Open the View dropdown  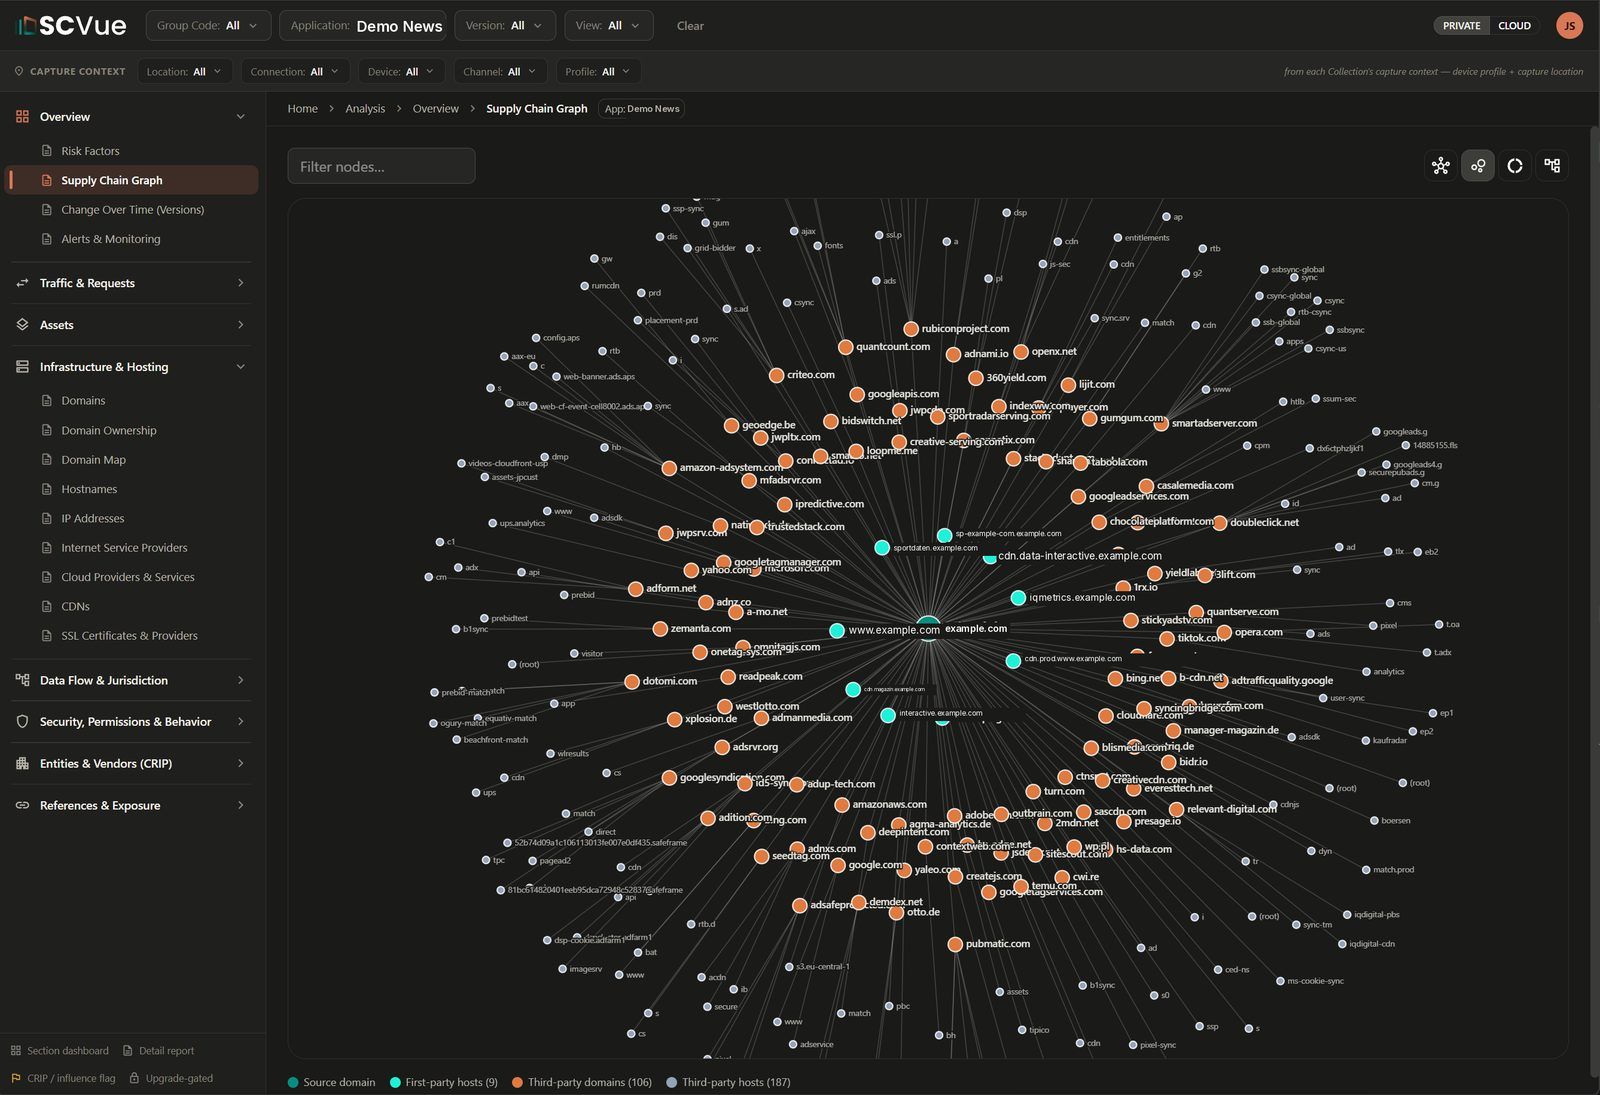(x=608, y=26)
